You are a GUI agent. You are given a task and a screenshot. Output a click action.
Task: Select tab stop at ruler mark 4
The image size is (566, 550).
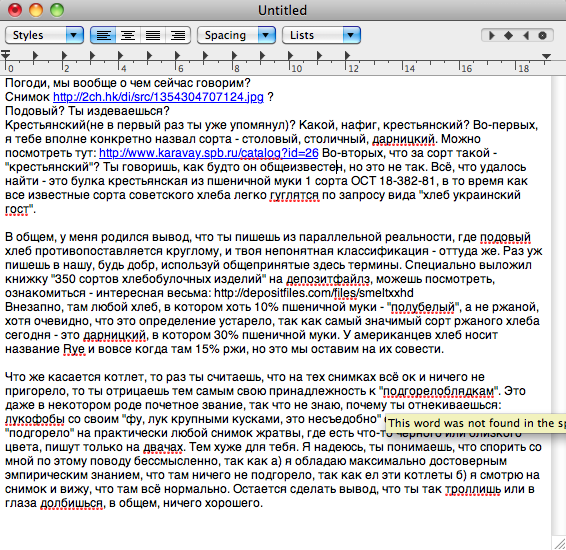(120, 56)
